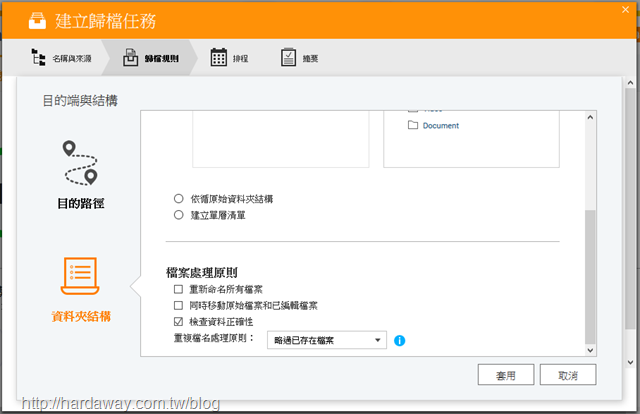This screenshot has width=640, height=414.
Task: Click the Document folder icon
Action: [413, 125]
